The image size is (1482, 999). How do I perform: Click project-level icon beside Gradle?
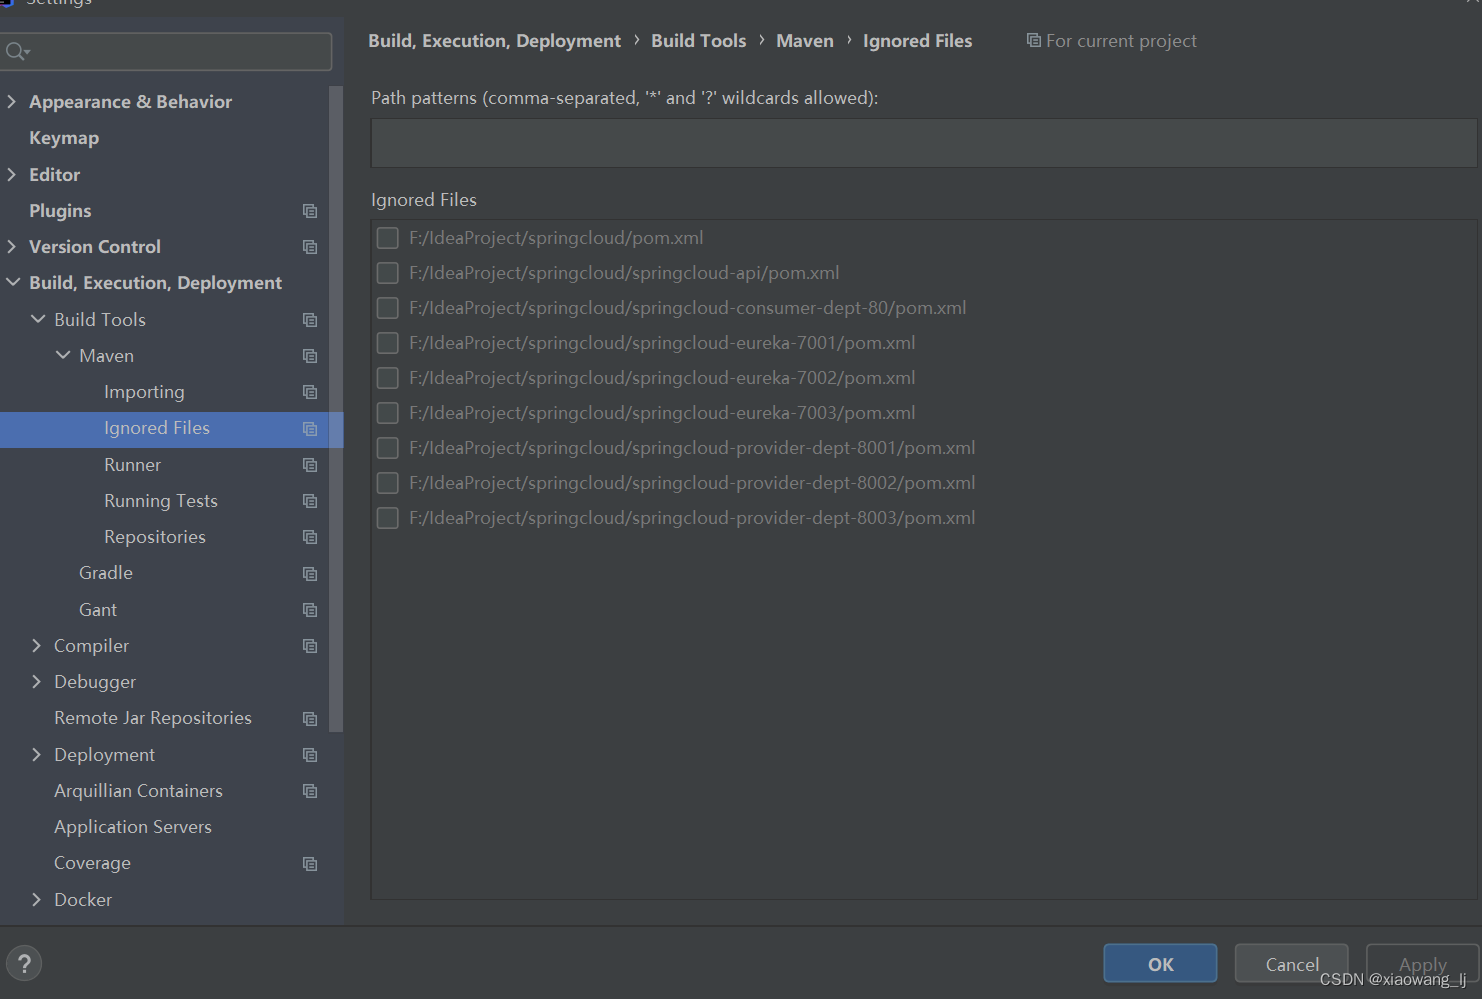[x=310, y=574]
